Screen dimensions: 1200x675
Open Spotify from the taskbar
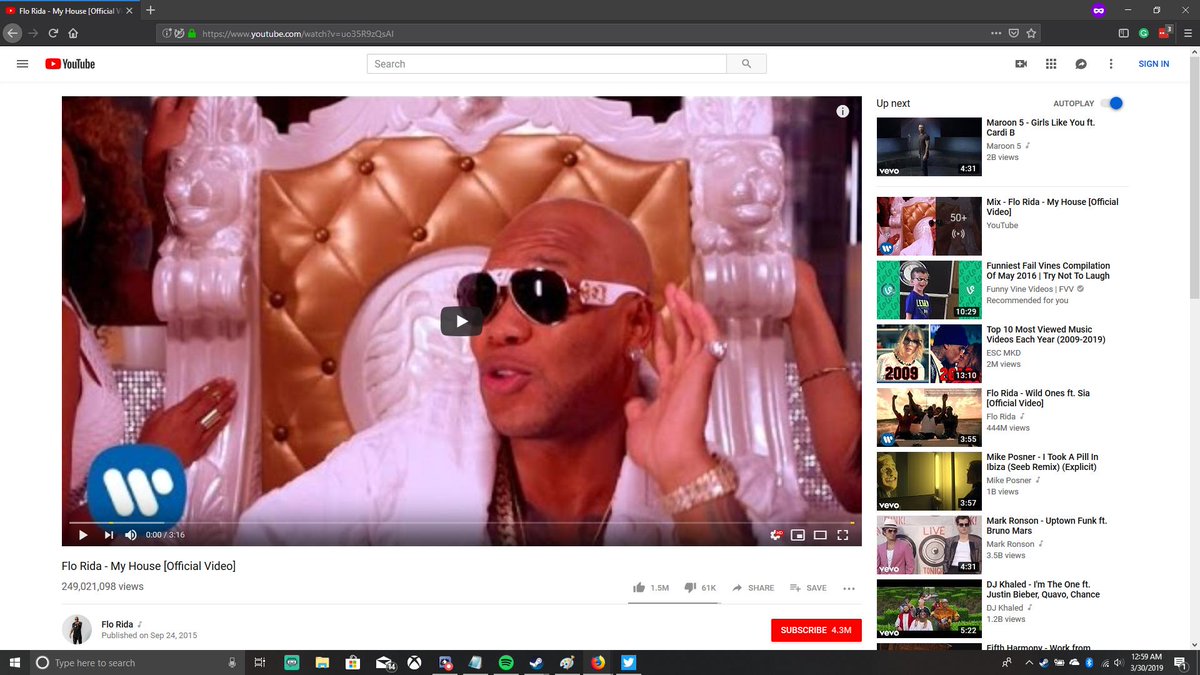(x=506, y=662)
